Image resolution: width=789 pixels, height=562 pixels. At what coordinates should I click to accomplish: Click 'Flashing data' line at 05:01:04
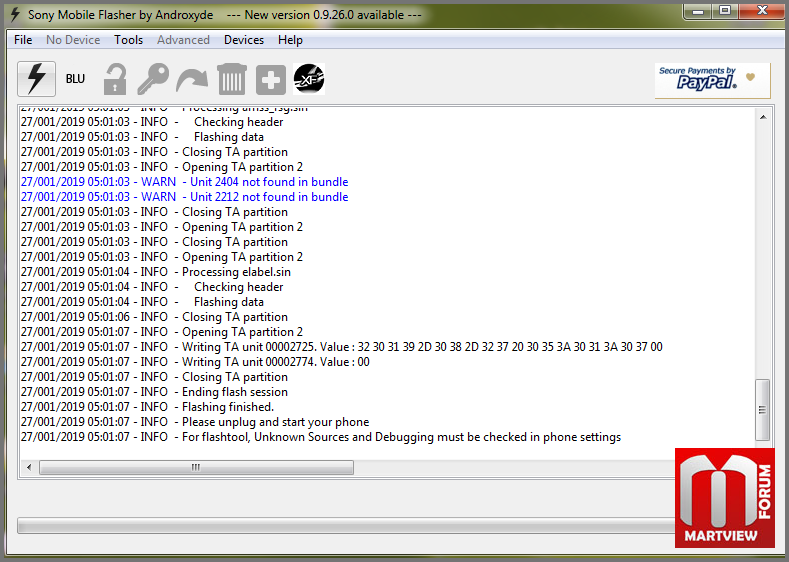tap(142, 302)
